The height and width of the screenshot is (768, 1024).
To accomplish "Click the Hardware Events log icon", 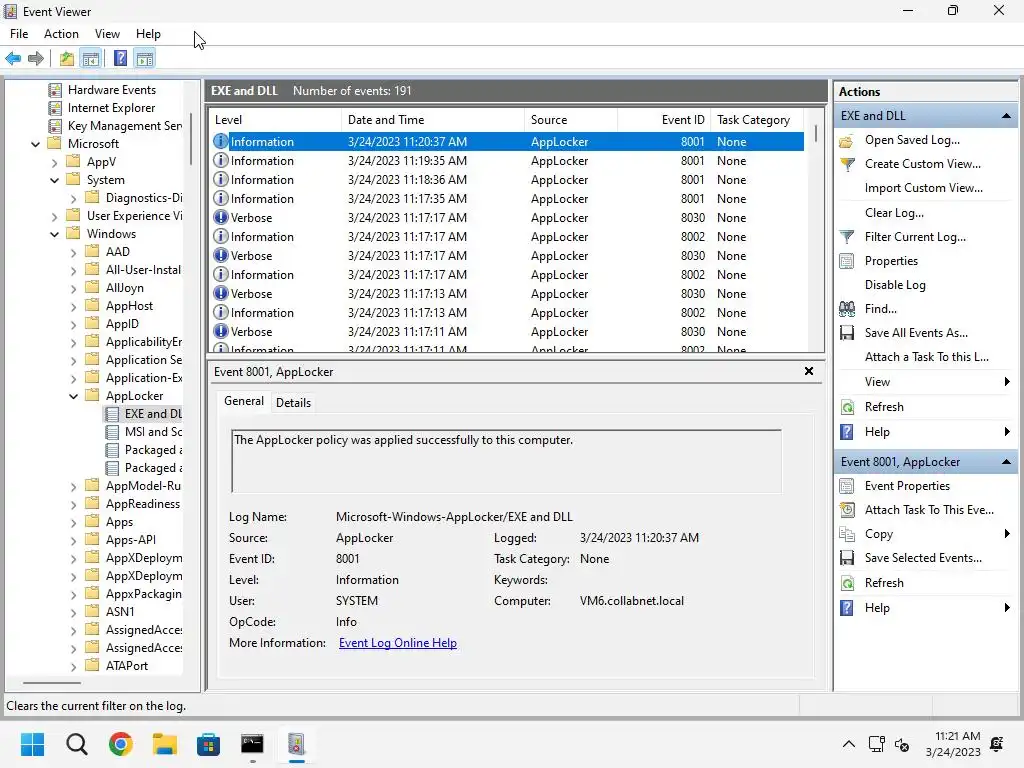I will coord(56,90).
